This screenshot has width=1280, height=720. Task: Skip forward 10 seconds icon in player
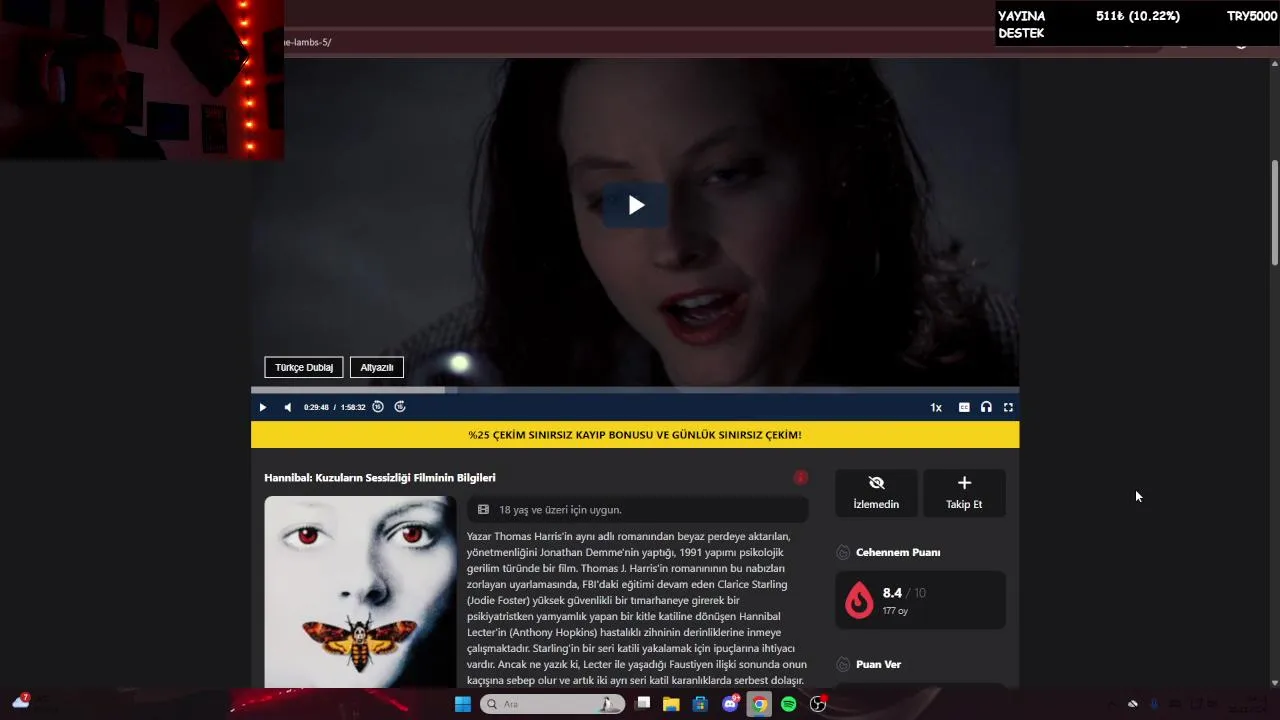click(400, 406)
